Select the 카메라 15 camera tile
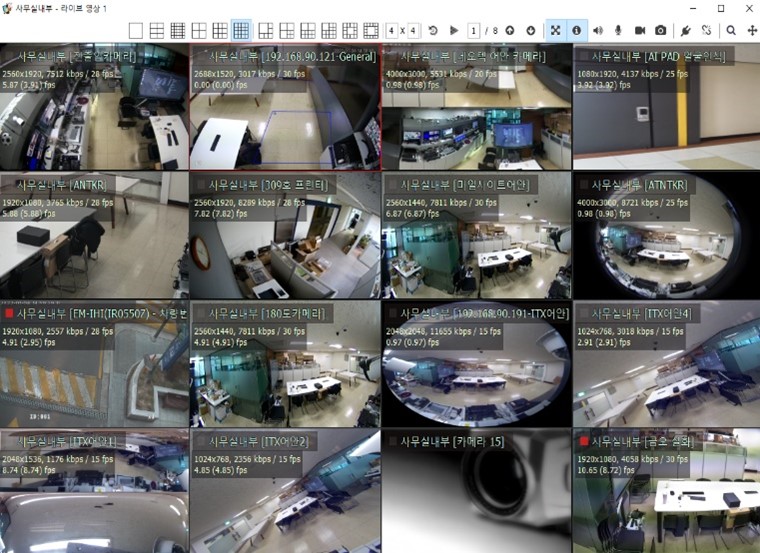 pyautogui.click(x=475, y=495)
